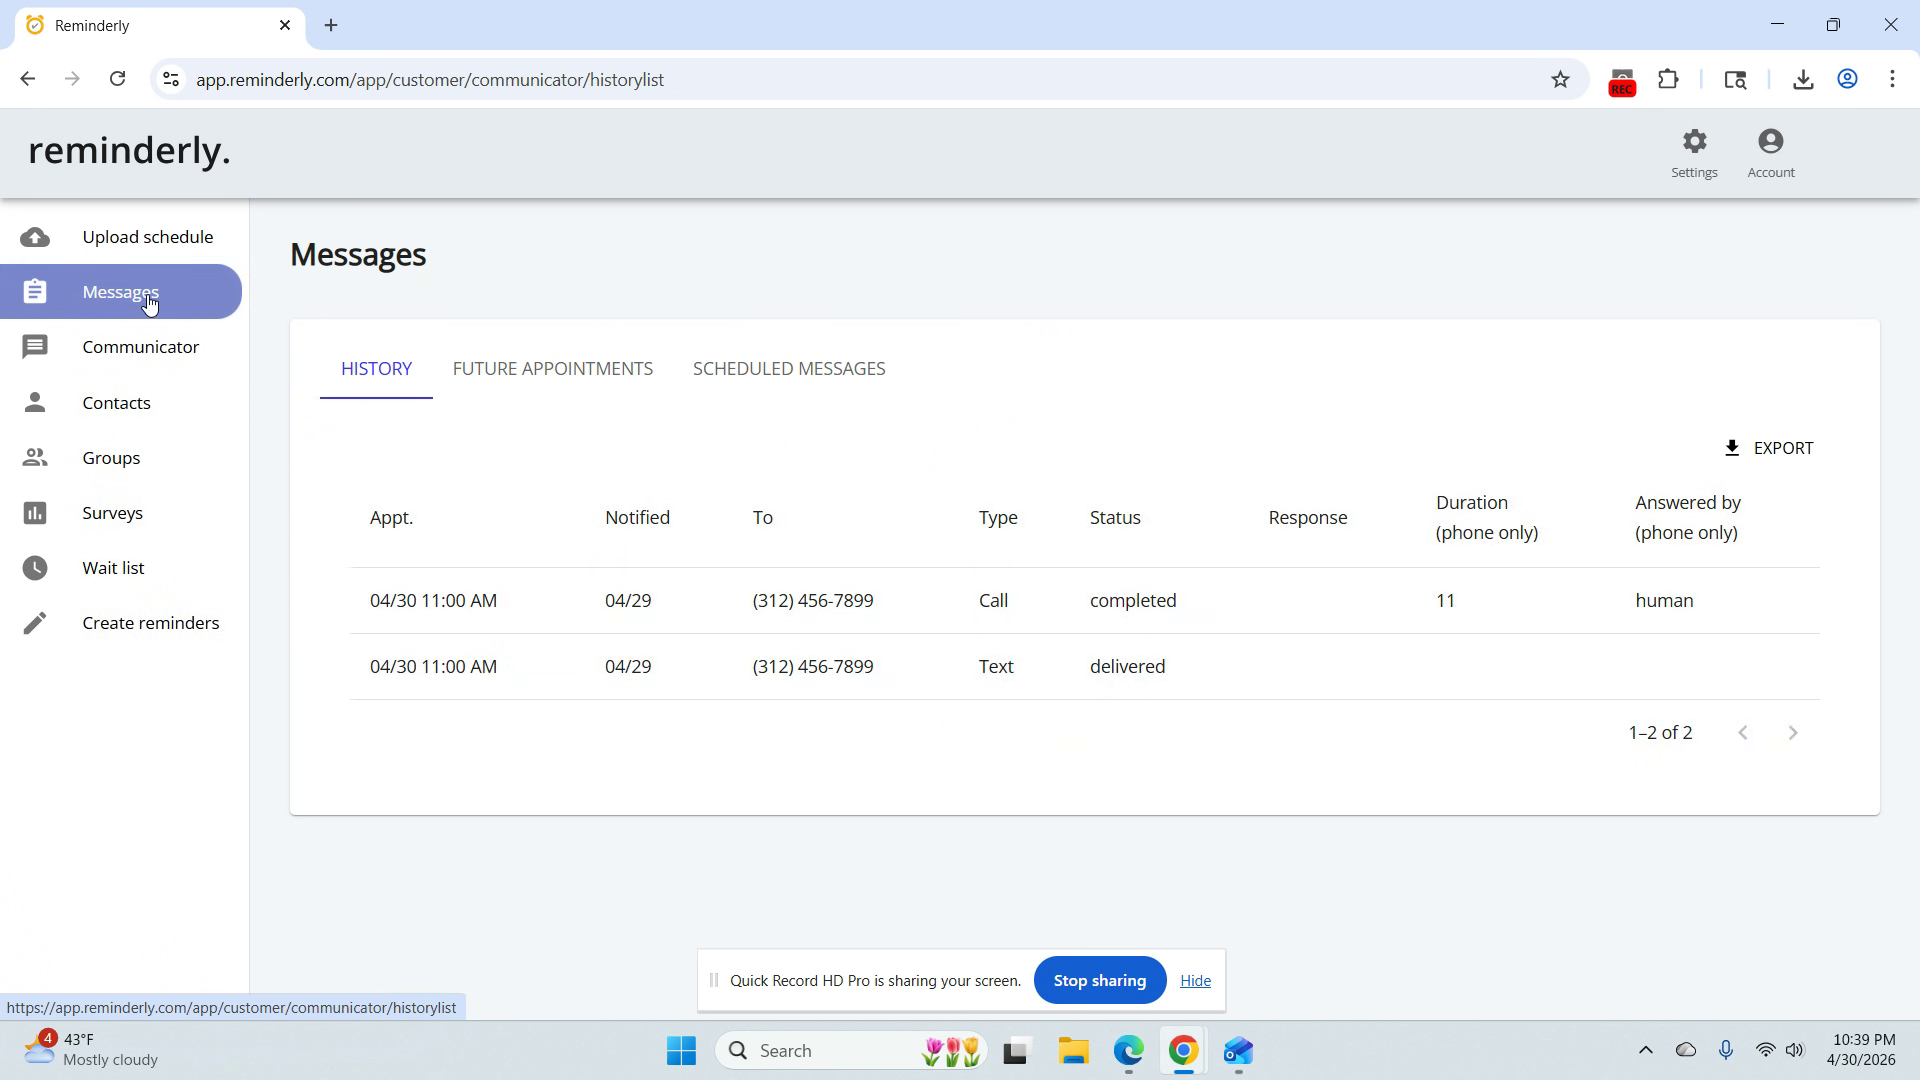Image resolution: width=1920 pixels, height=1080 pixels.
Task: Click the Upload schedule cloud icon
Action: click(x=35, y=237)
